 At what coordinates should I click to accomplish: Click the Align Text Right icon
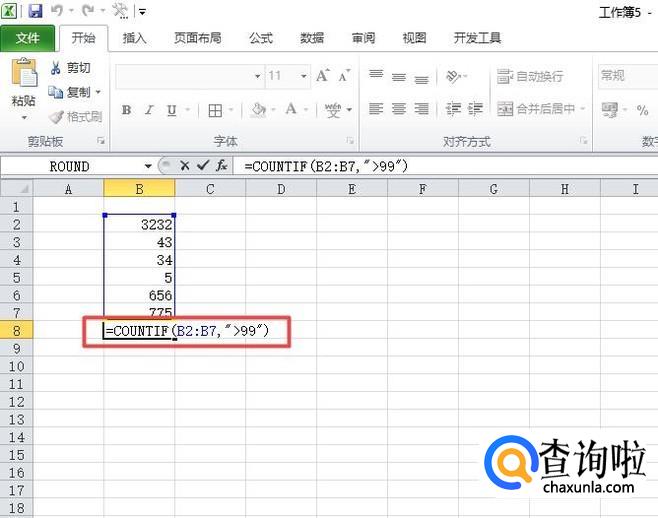(421, 109)
